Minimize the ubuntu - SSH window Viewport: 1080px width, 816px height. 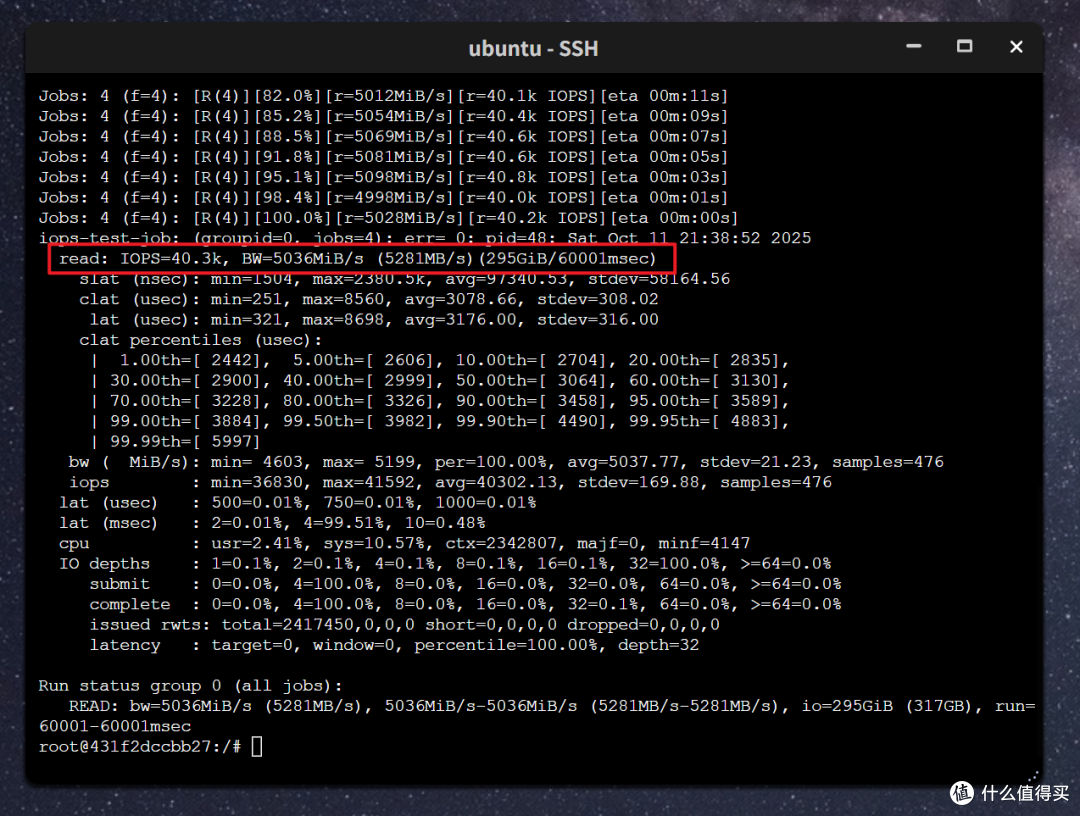913,47
